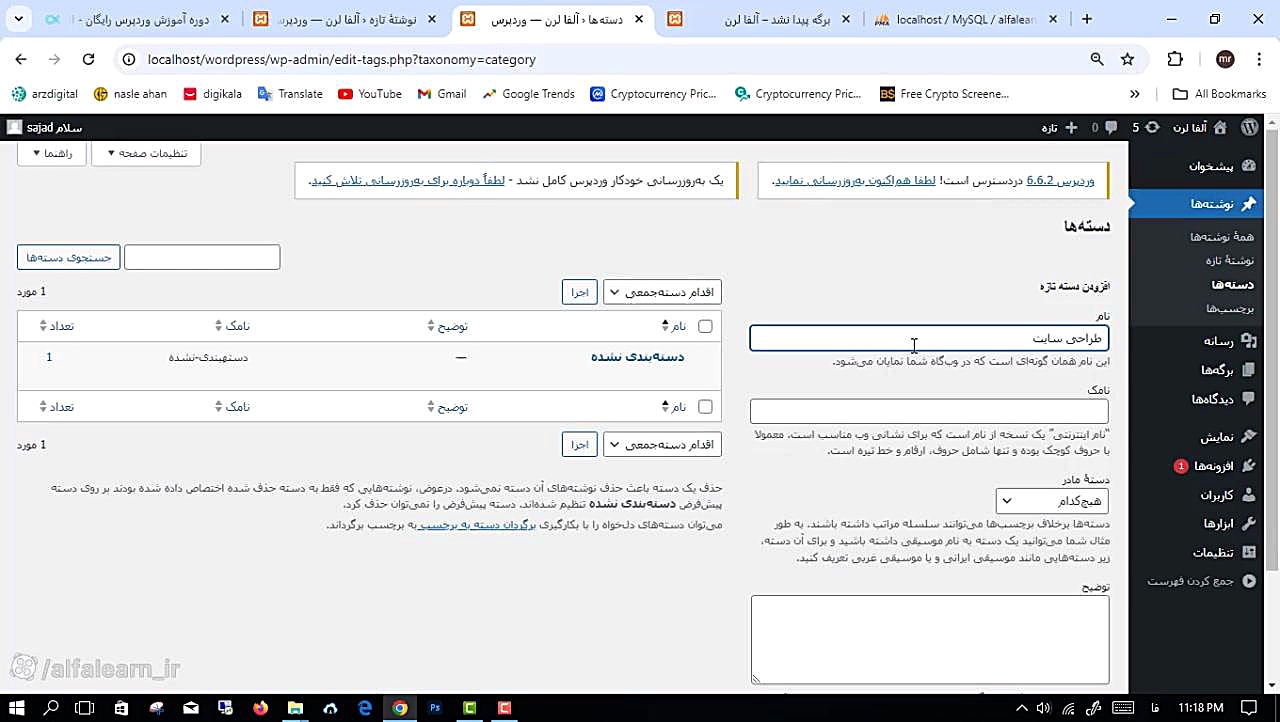Open رسانه (Media) in the sidebar
This screenshot has width=1280, height=722.
(x=1218, y=340)
